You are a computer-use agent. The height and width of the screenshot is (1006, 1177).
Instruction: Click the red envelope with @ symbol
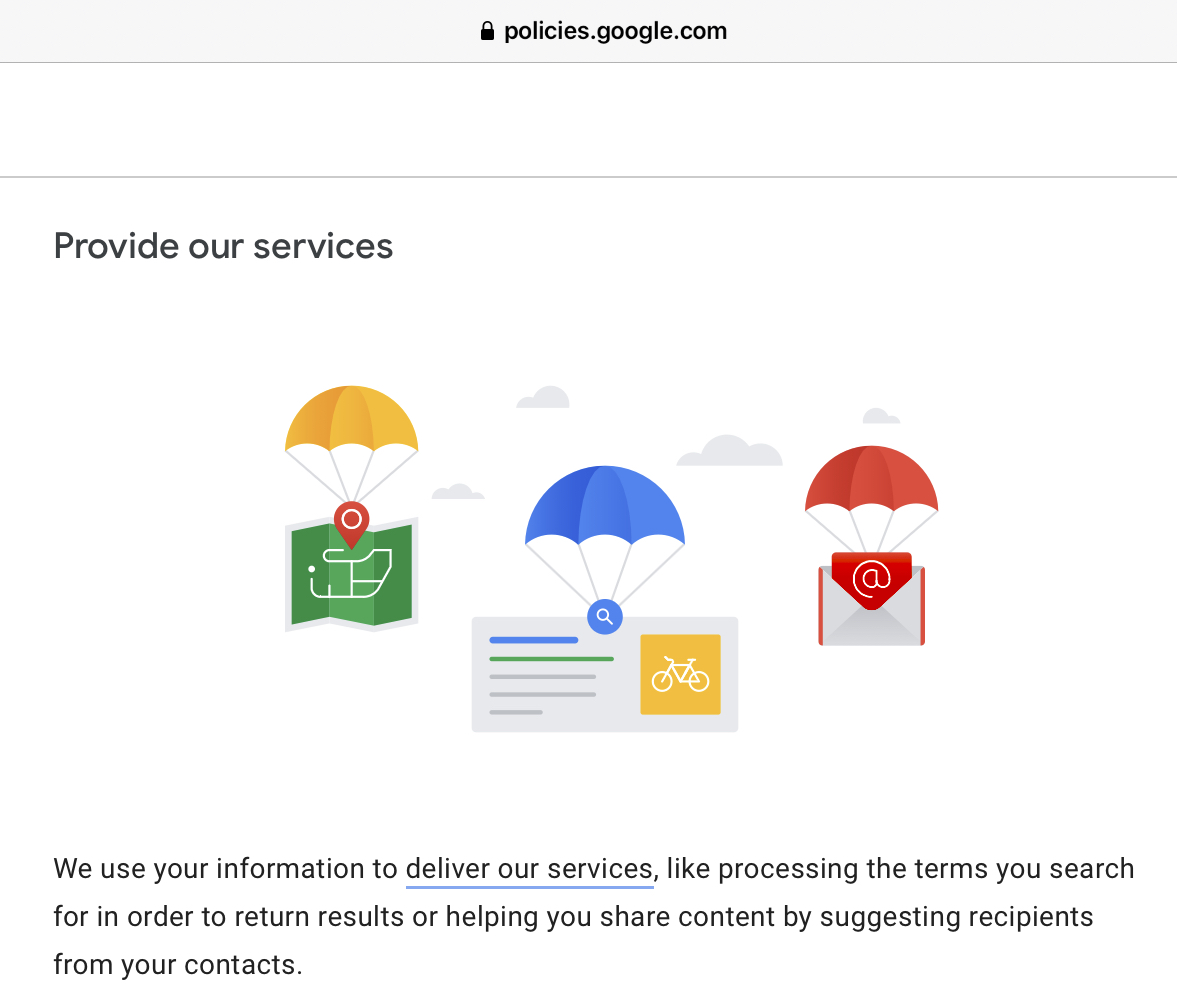pos(871,598)
